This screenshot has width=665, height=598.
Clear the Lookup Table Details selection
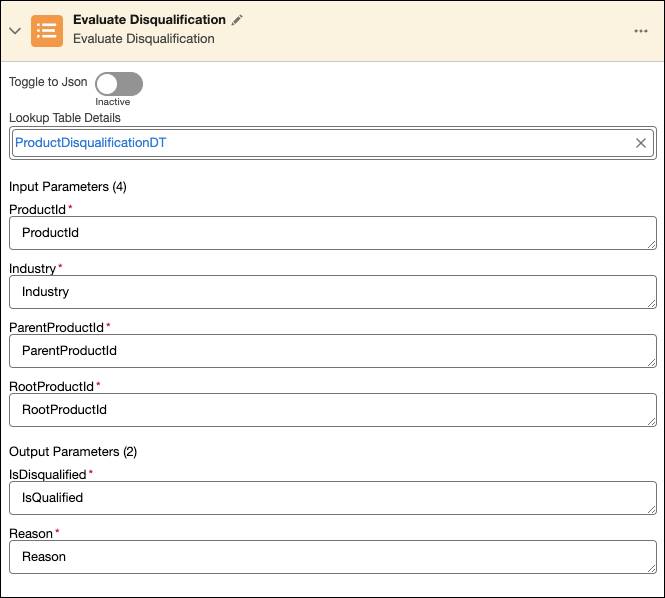[x=640, y=143]
